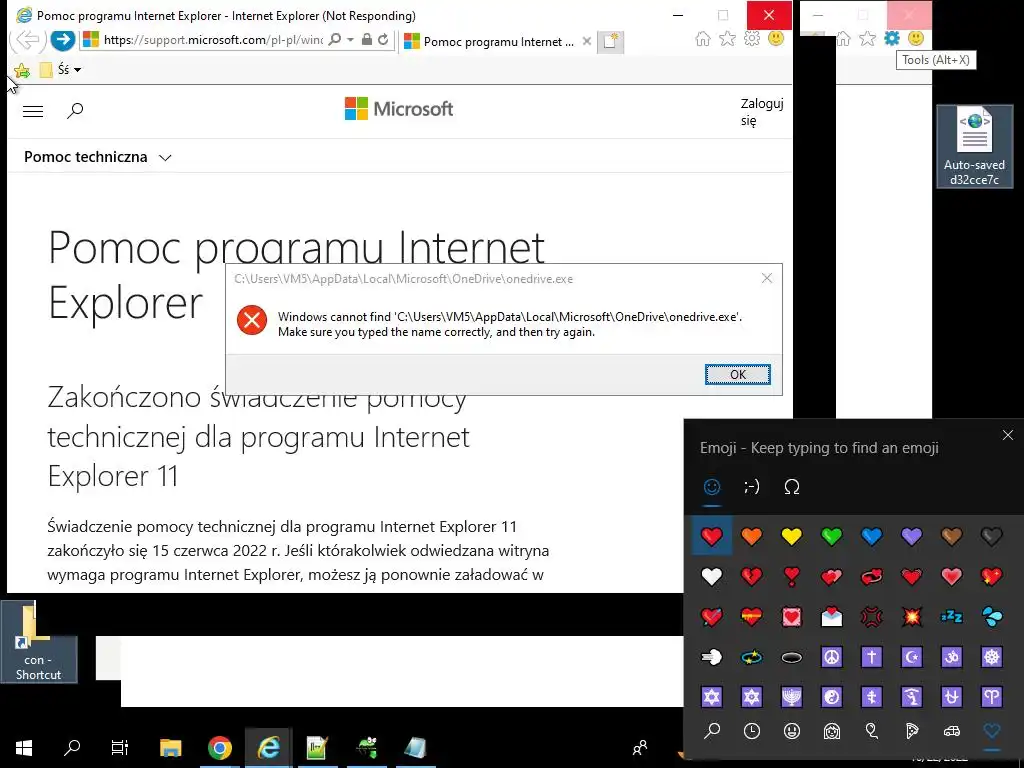Open the Windows Start menu

pos(24,748)
